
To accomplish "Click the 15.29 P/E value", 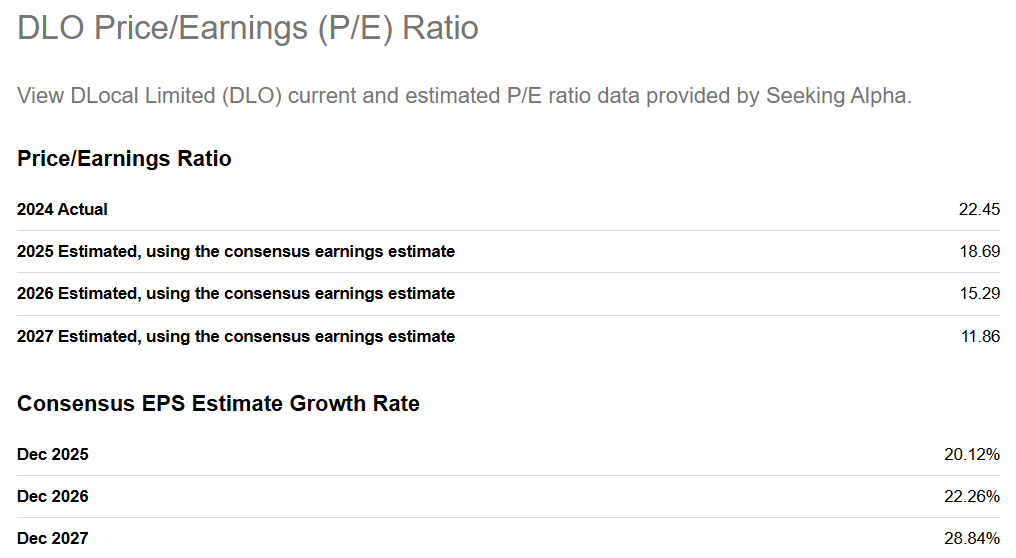I will point(979,294).
